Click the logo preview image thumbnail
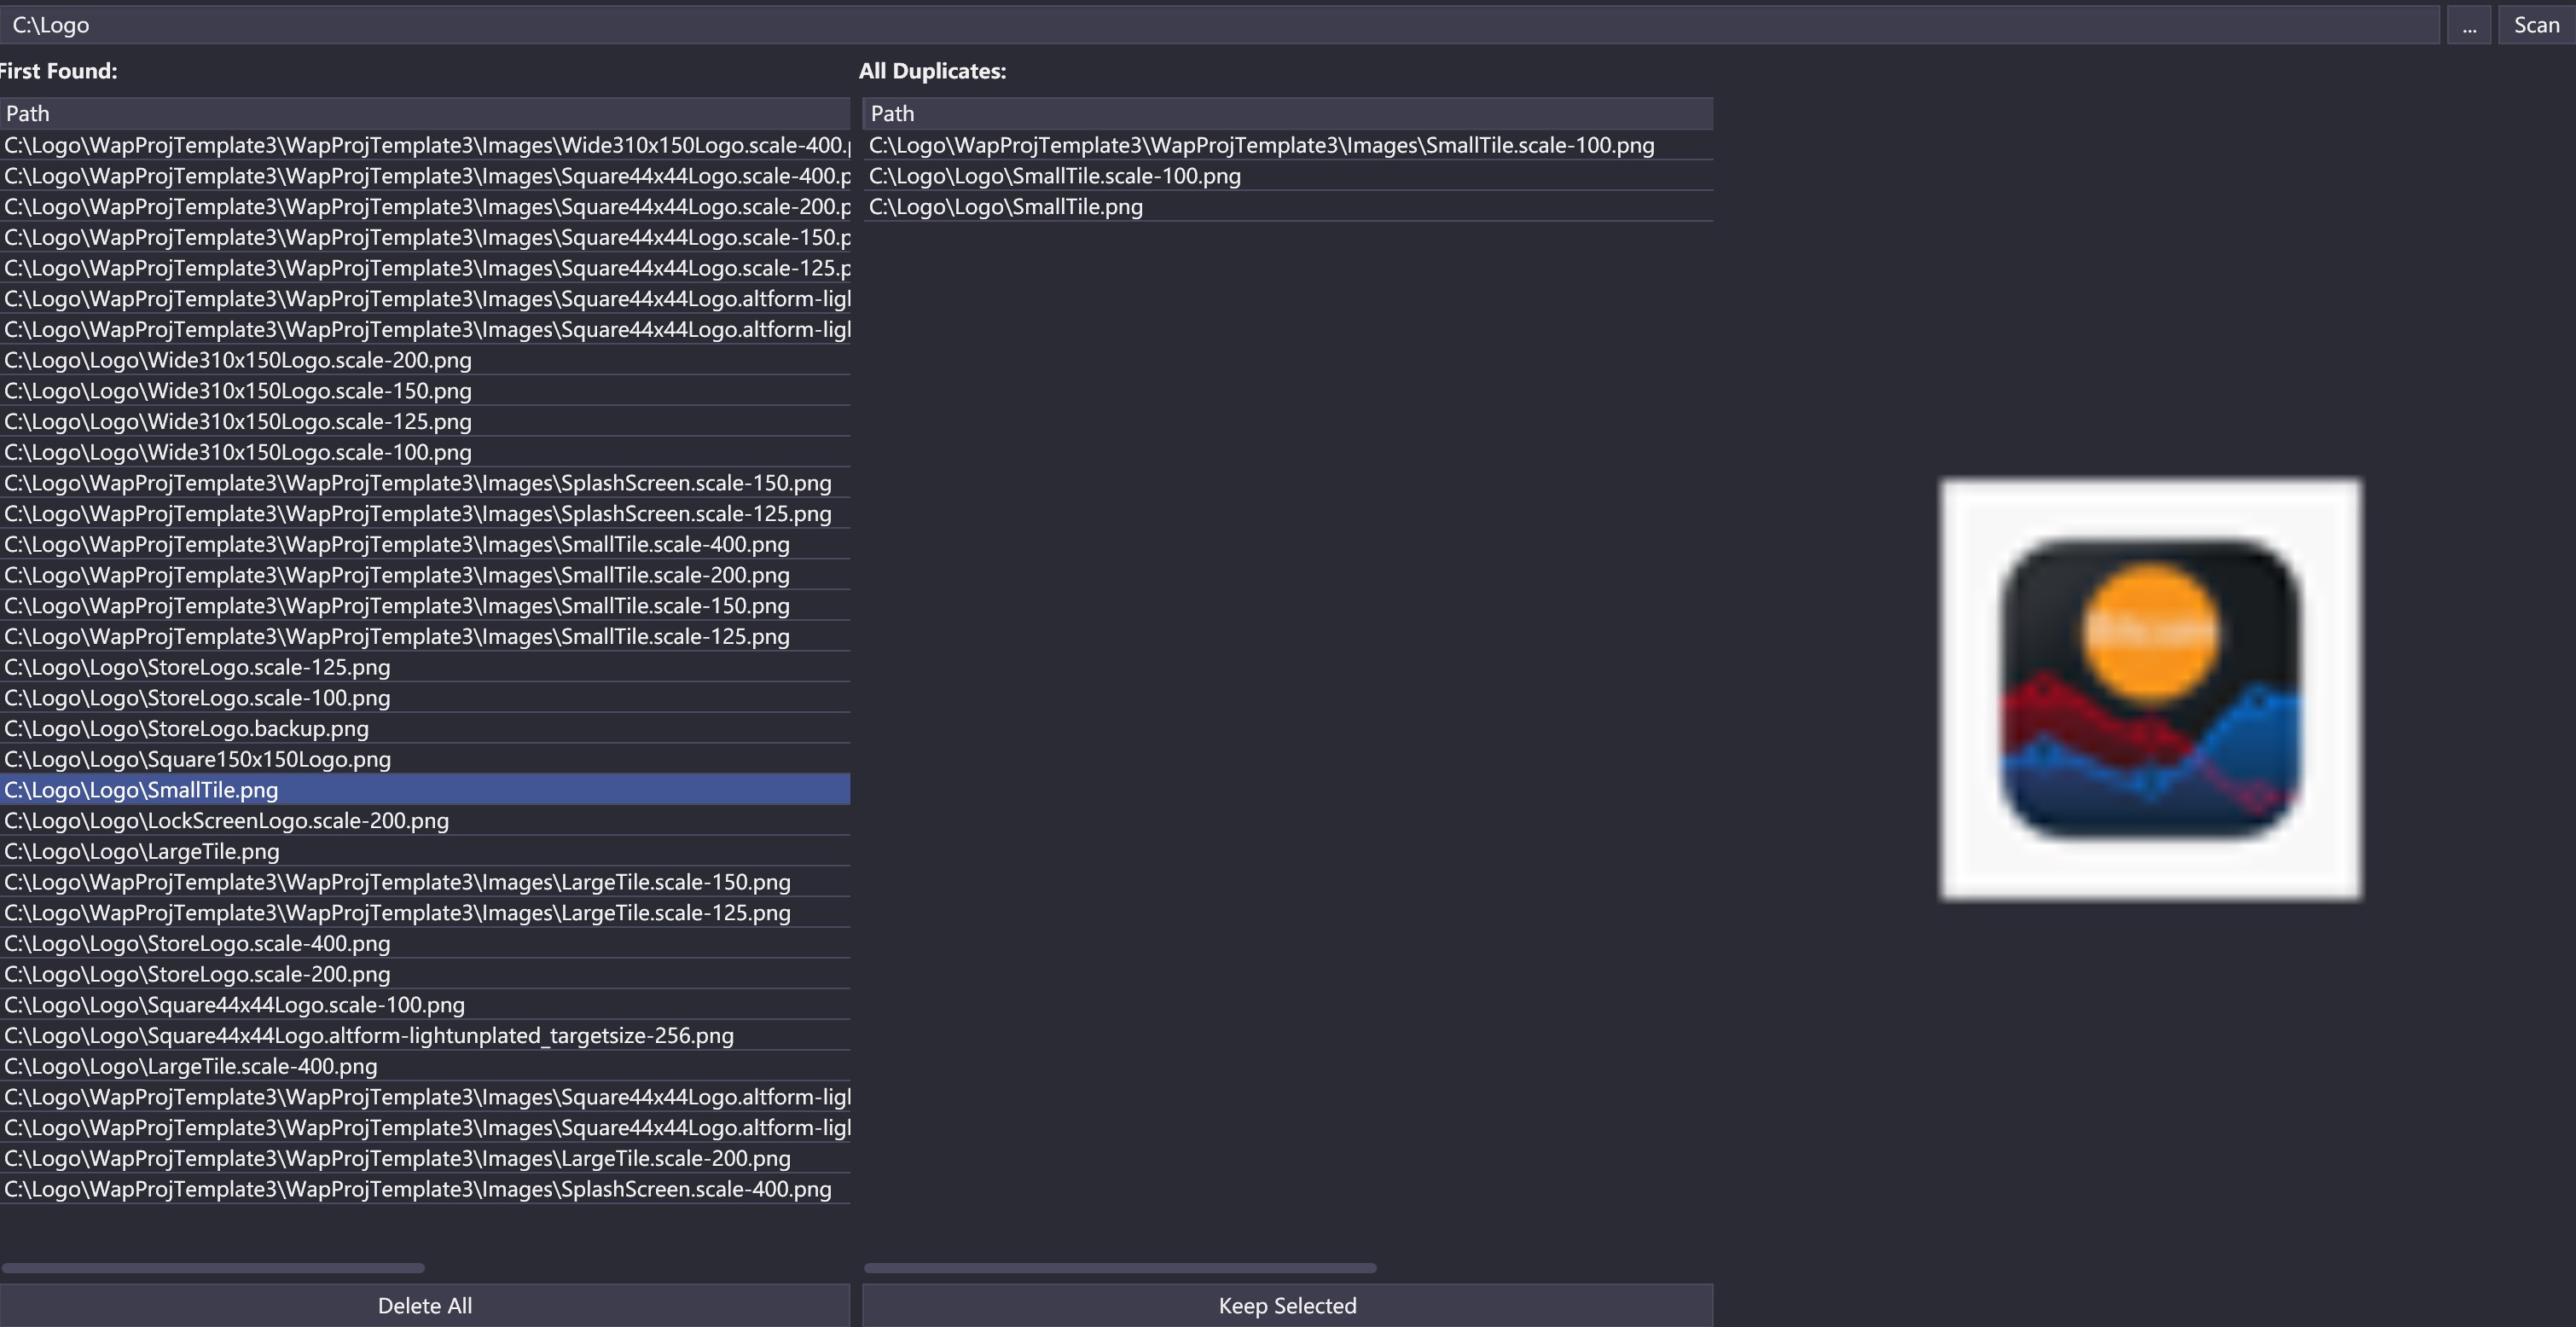 2150,689
